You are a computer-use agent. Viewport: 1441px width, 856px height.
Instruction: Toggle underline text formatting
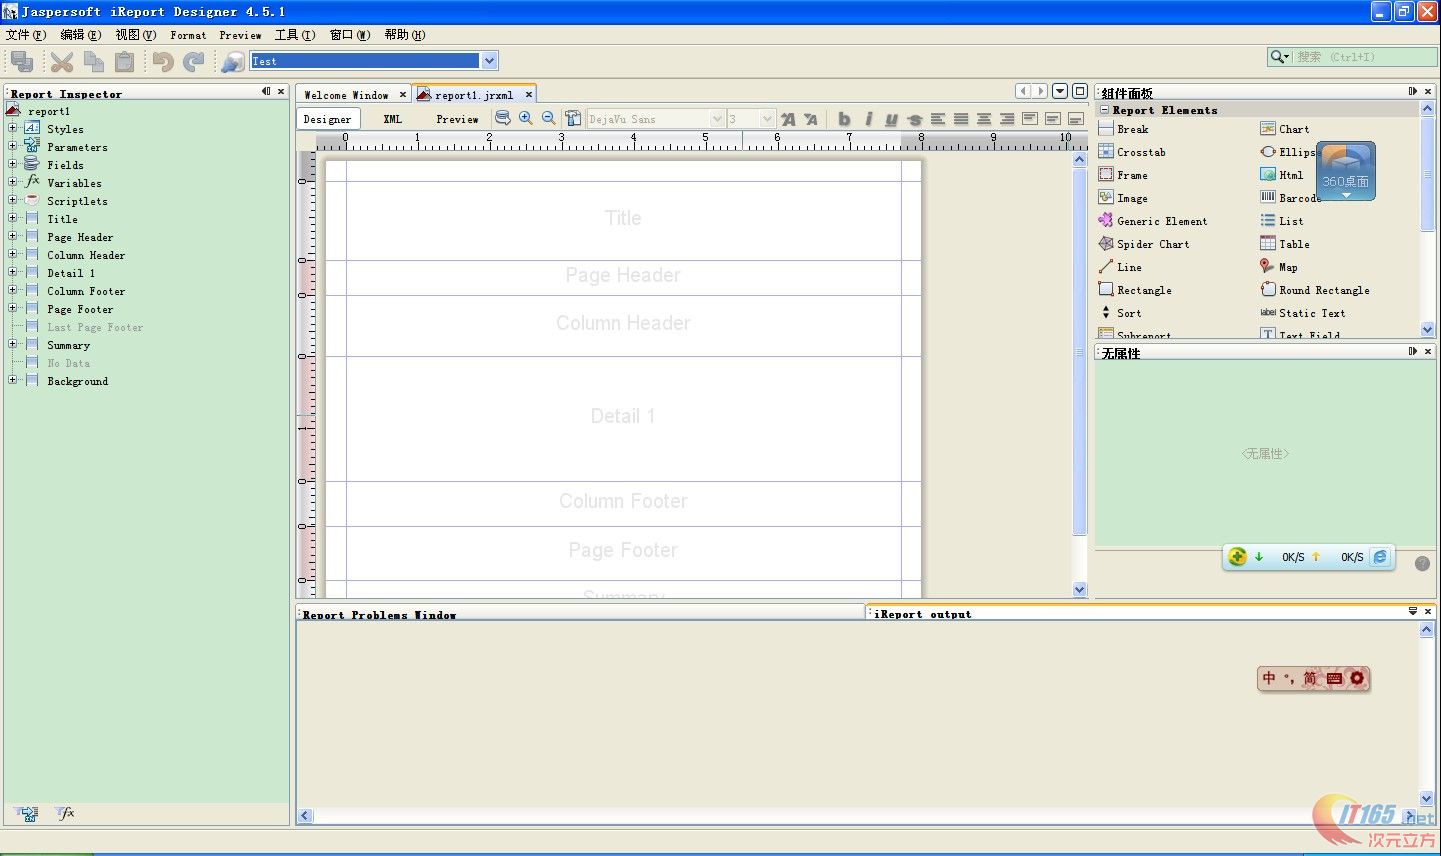tap(891, 119)
